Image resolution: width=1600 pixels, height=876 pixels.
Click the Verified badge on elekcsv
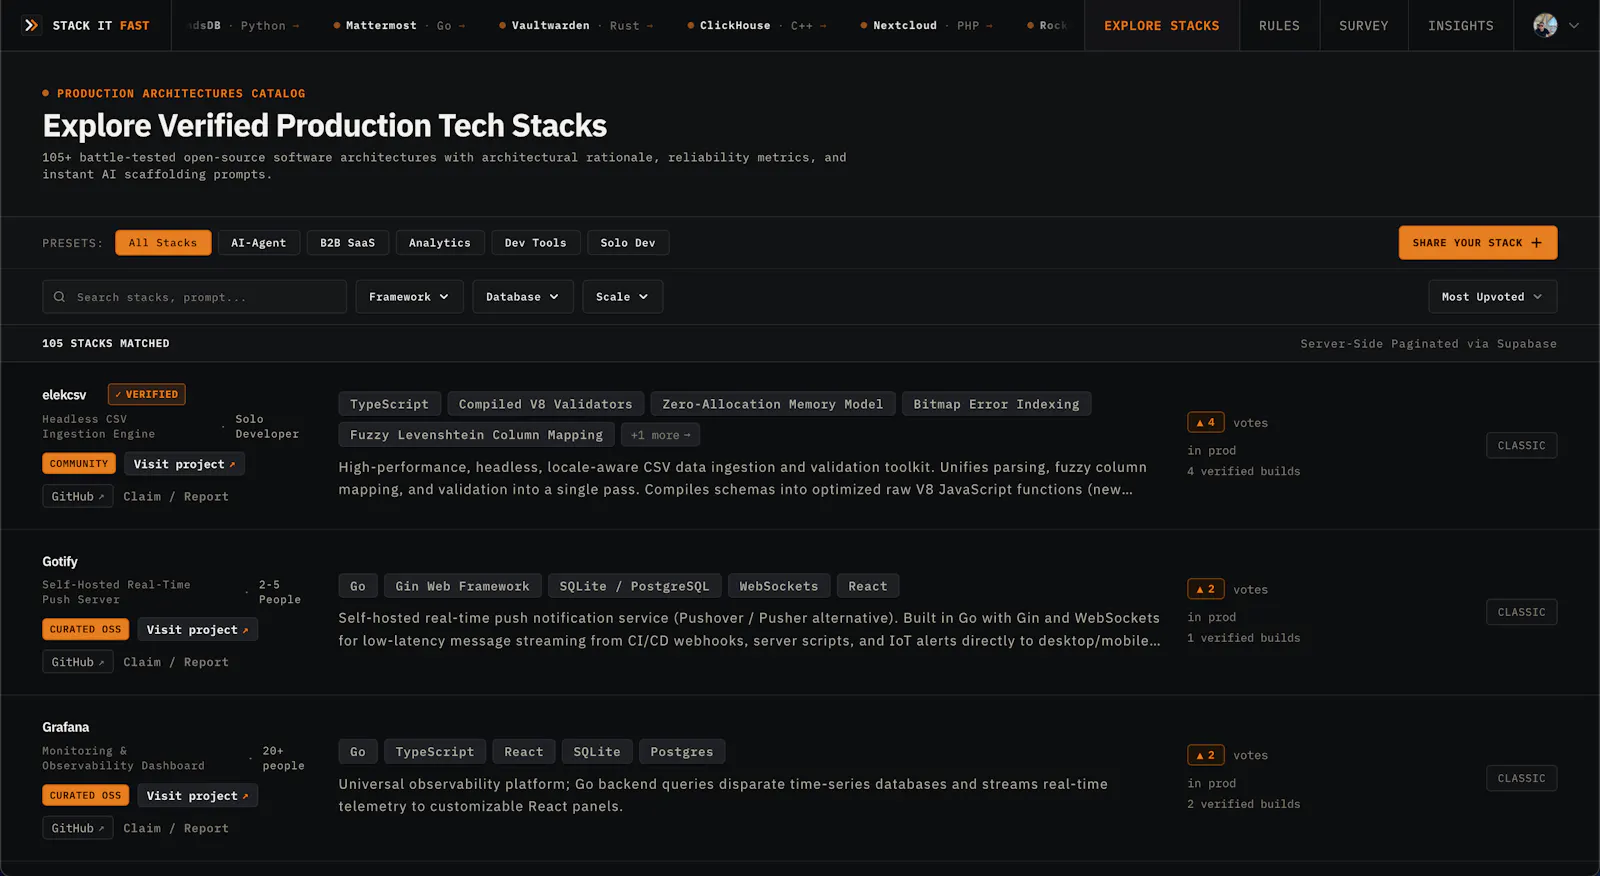point(147,394)
